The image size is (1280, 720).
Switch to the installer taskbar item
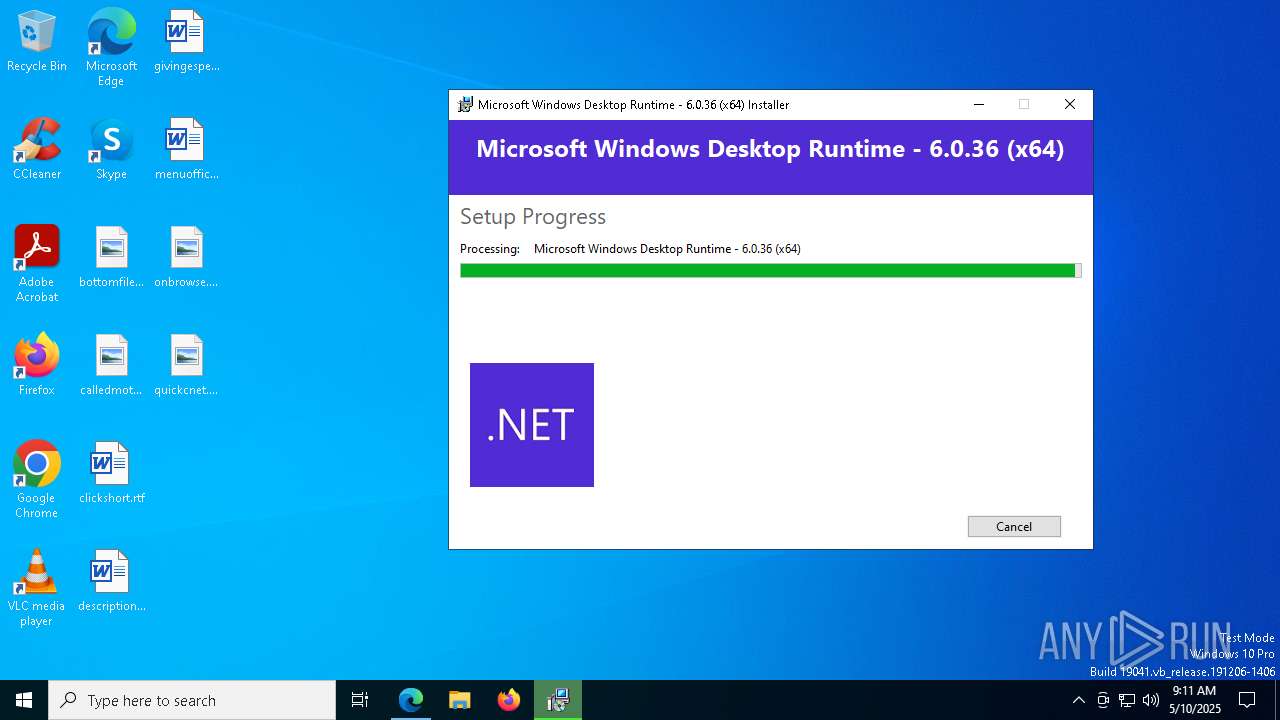[558, 700]
